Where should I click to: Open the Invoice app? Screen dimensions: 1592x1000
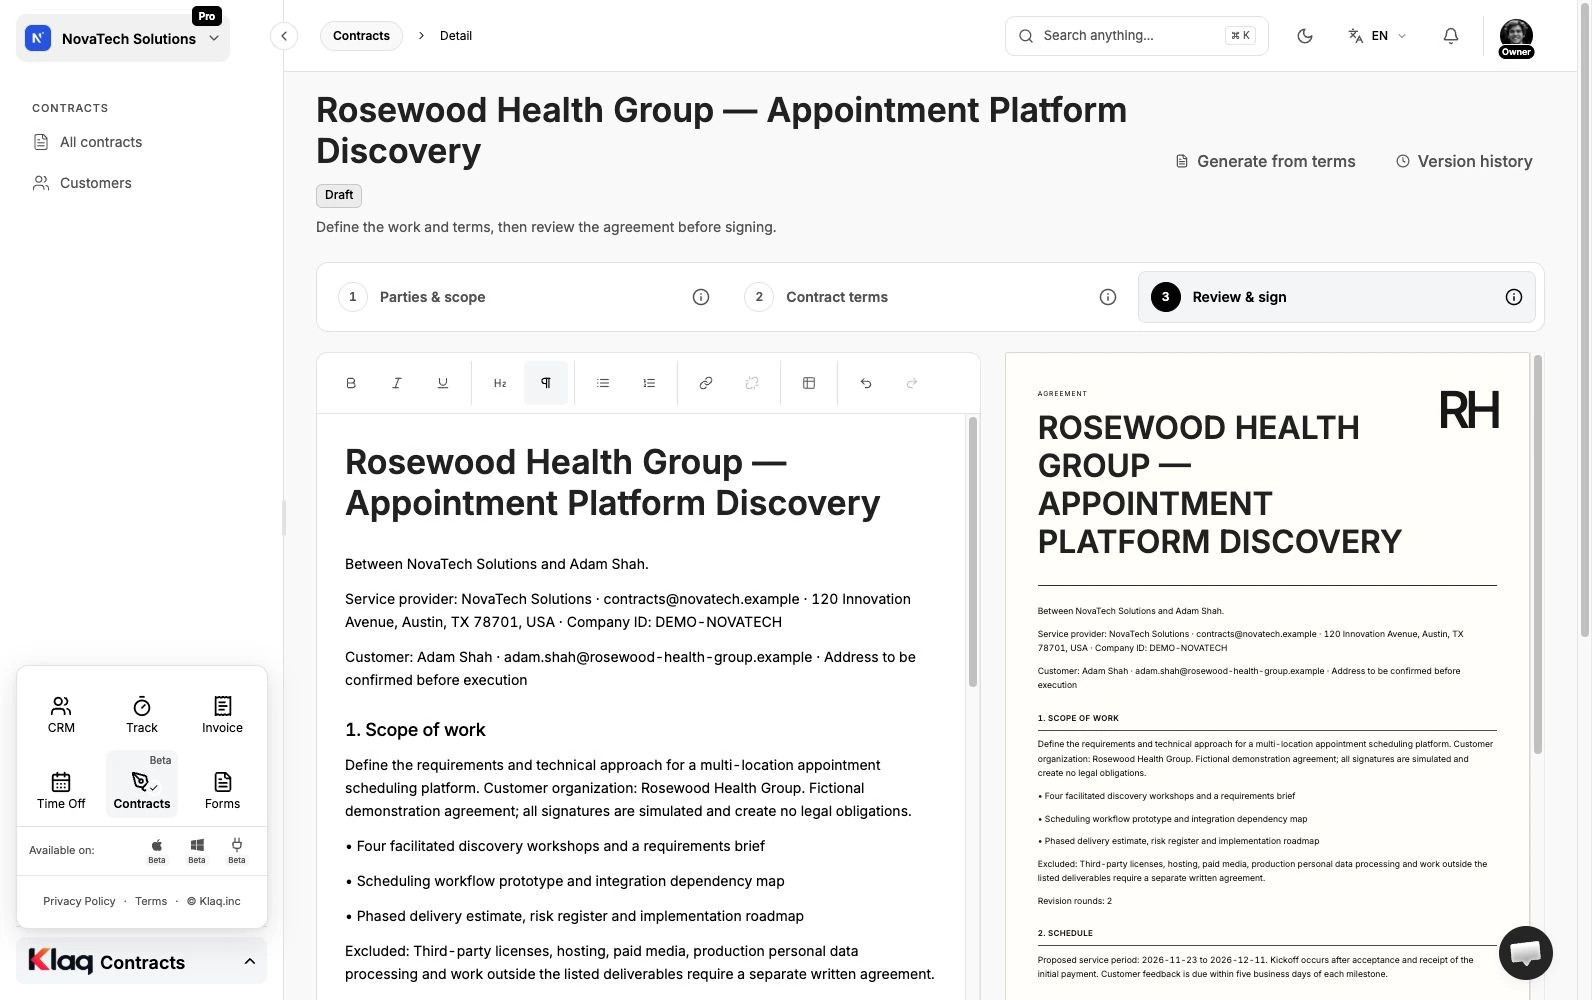222,715
